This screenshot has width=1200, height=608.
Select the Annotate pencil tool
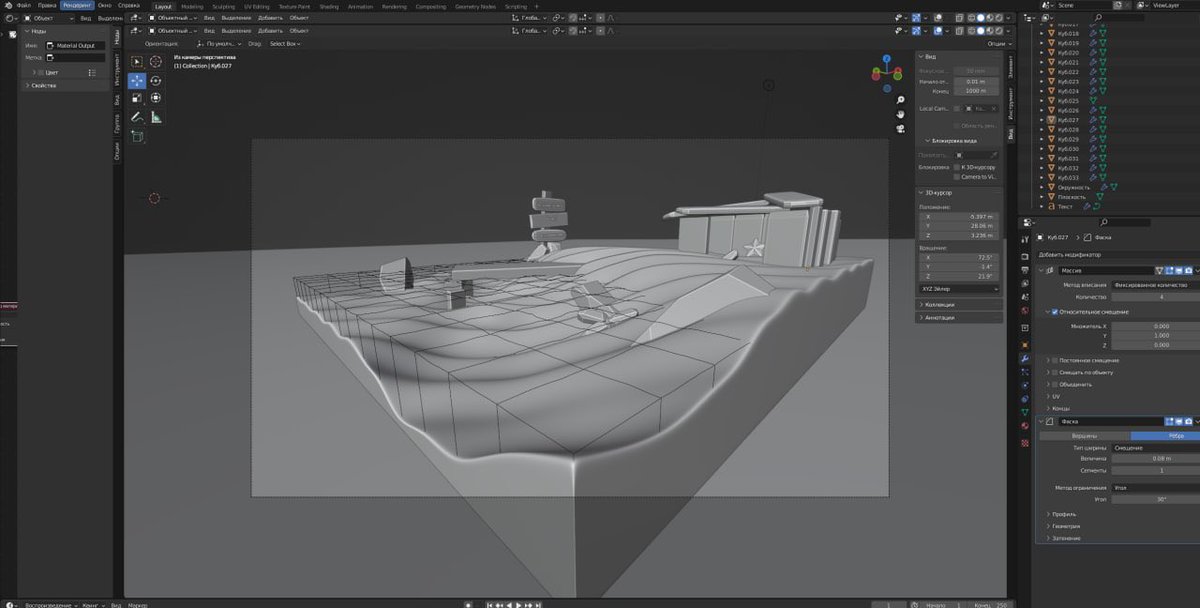click(x=137, y=117)
